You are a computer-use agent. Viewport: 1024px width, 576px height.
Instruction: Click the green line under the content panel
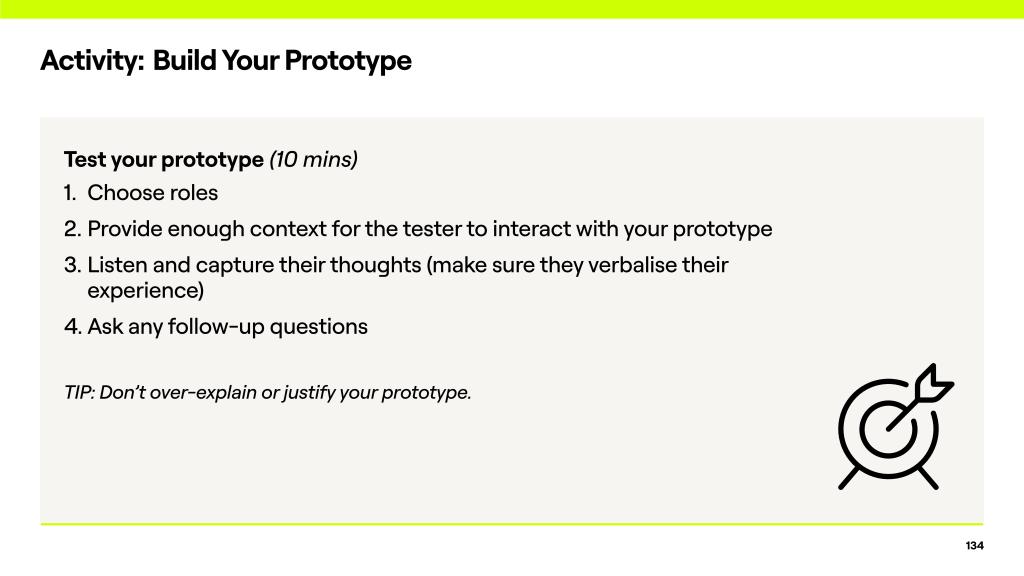point(512,524)
